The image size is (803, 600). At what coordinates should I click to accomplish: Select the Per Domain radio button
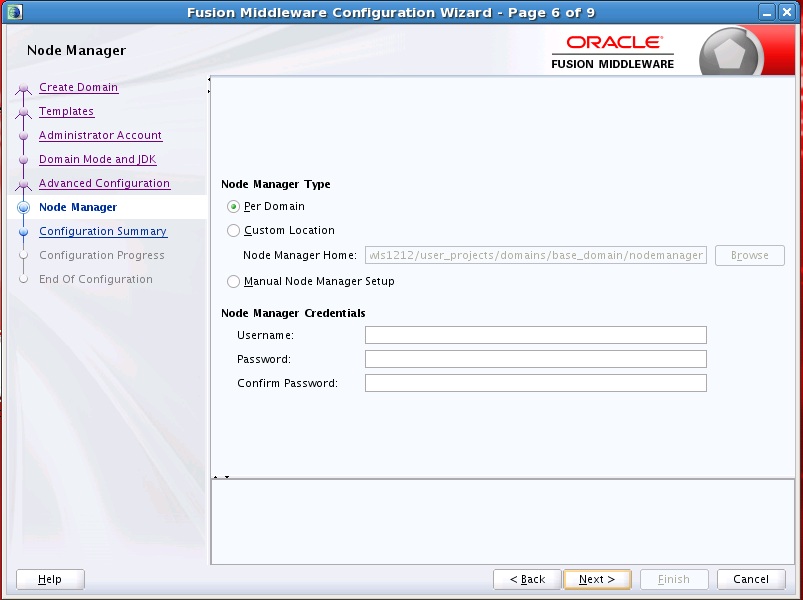234,207
